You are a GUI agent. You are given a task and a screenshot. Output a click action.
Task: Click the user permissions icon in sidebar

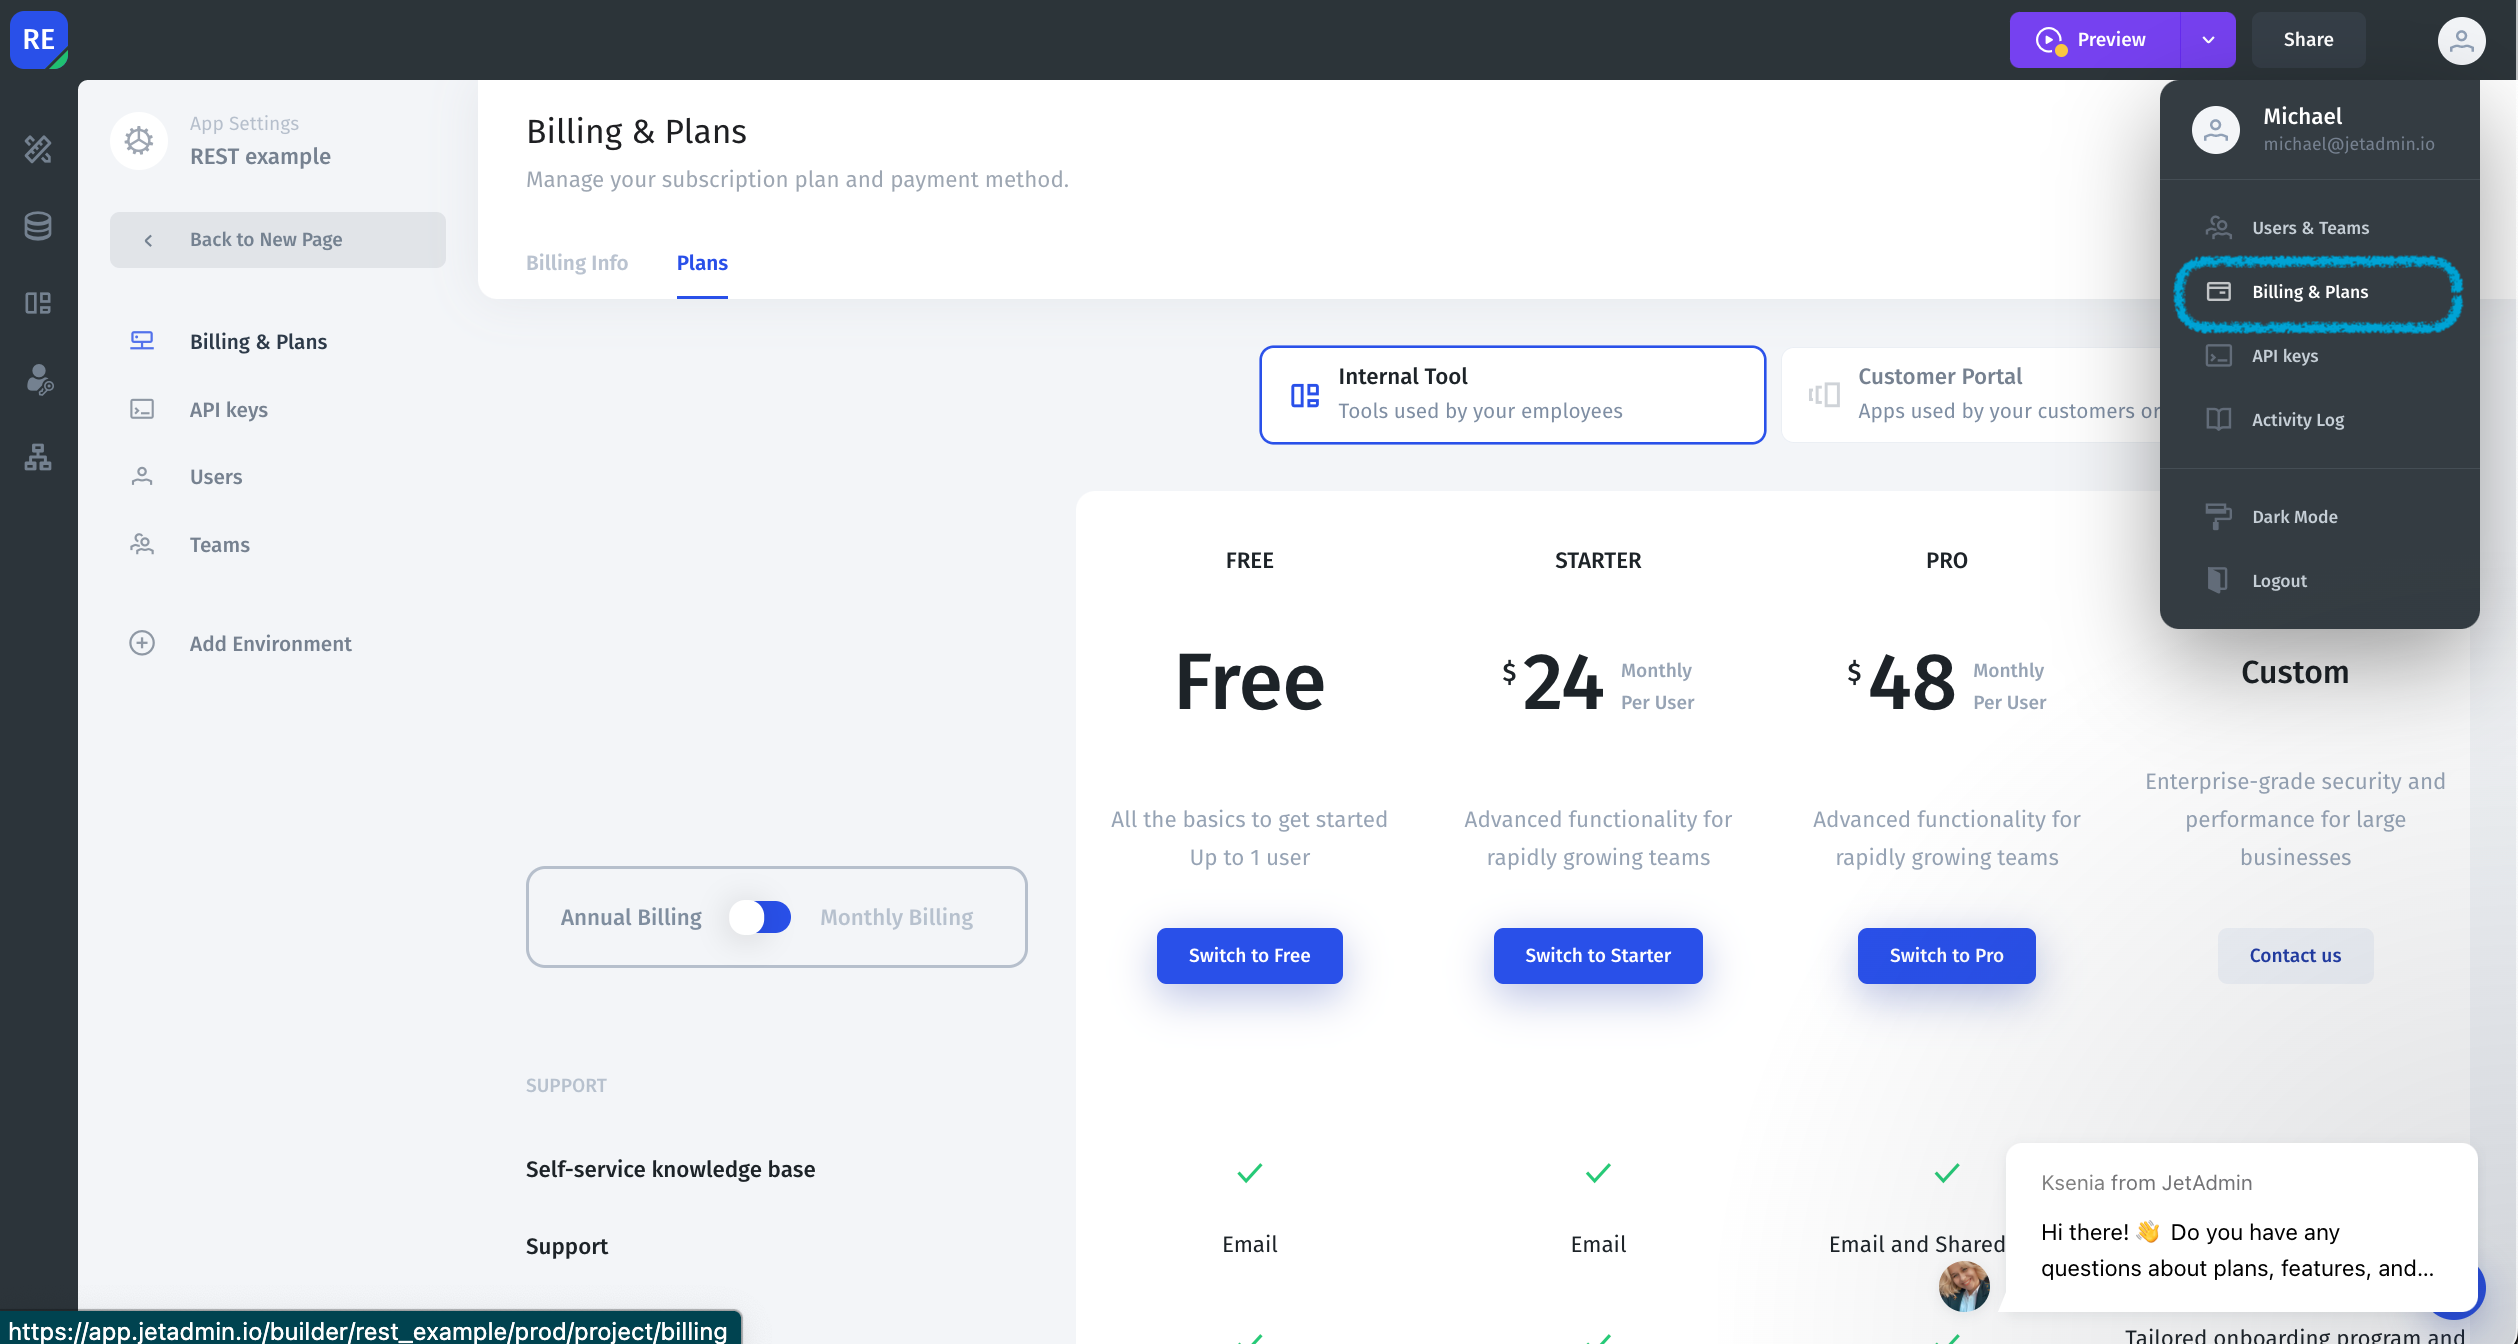(x=38, y=380)
